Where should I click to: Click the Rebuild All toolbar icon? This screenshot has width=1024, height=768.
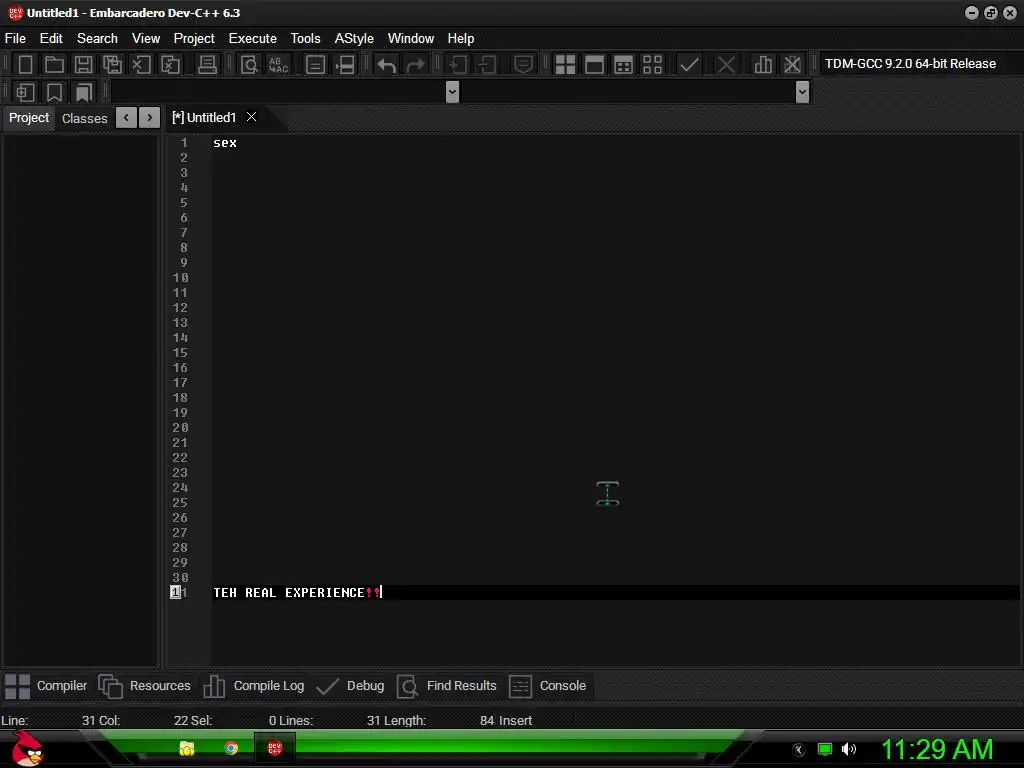coord(652,64)
